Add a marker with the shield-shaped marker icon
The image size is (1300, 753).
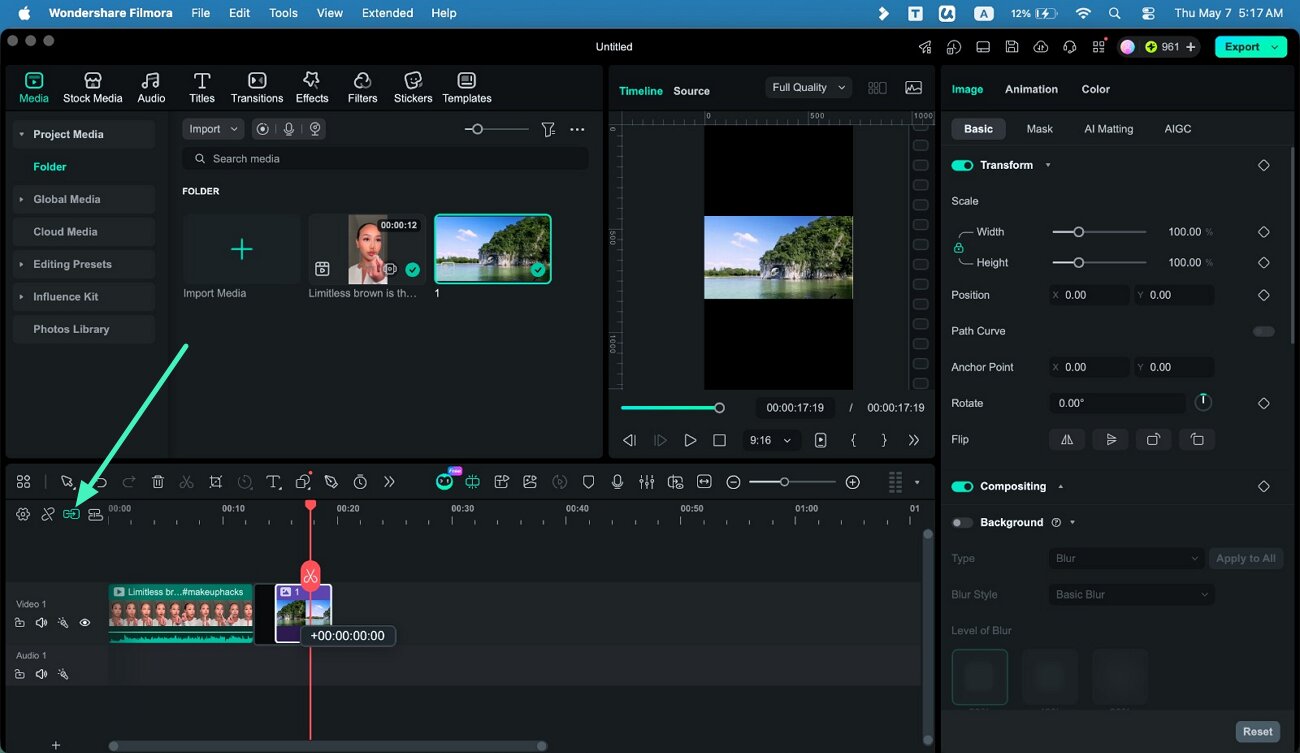(588, 482)
